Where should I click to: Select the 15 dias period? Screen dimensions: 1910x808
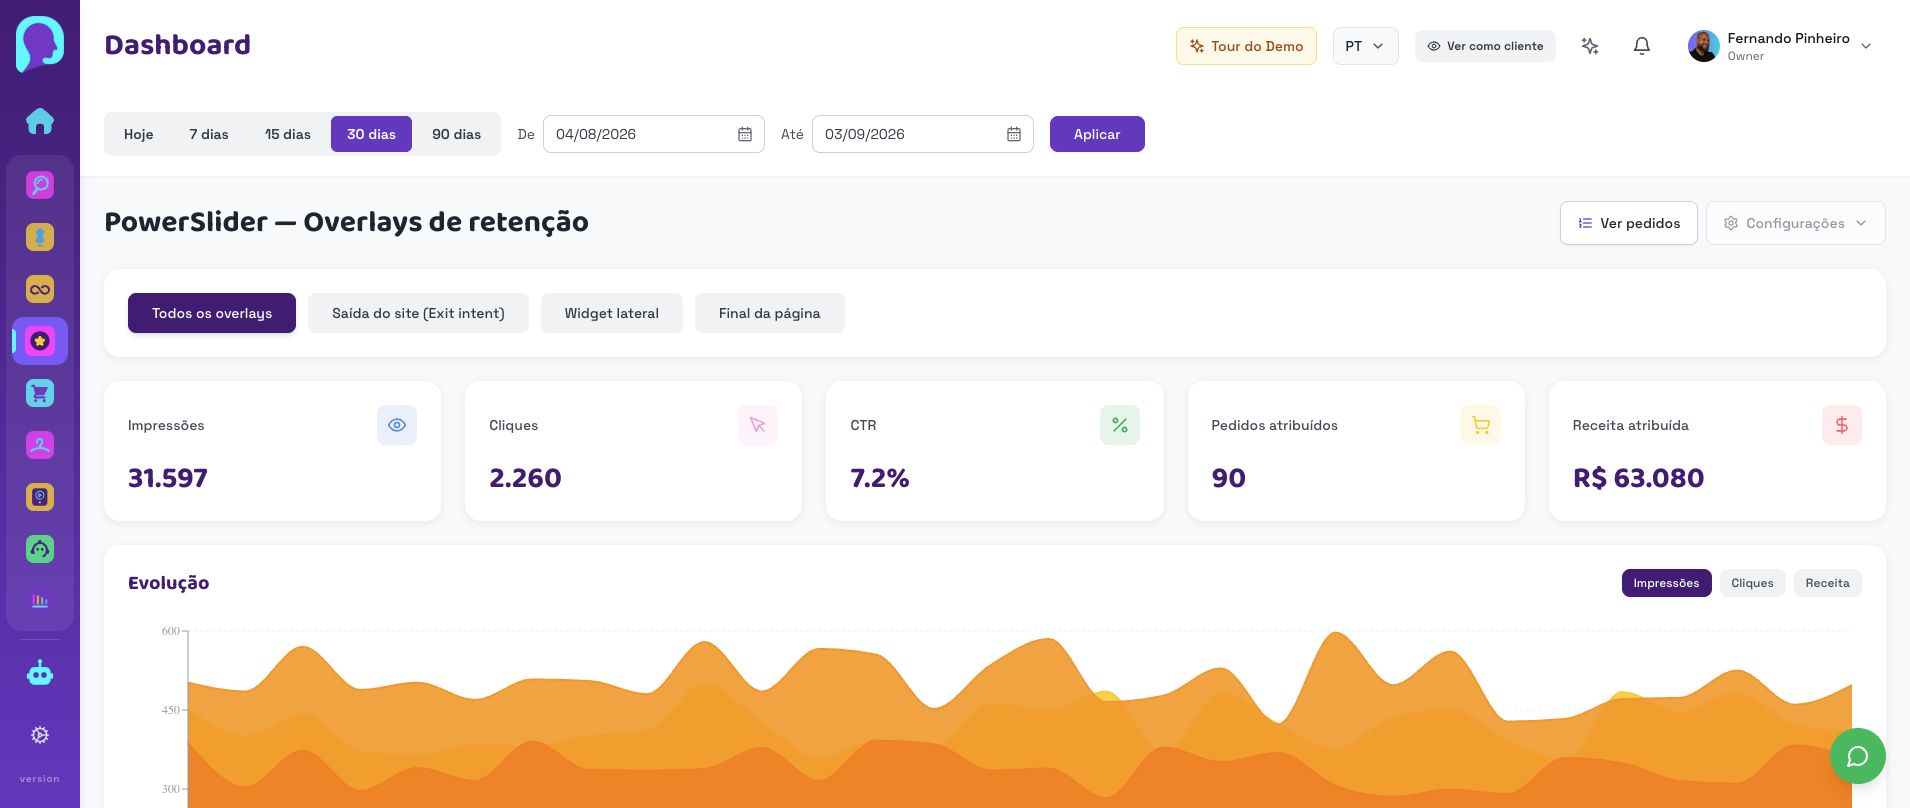pyautogui.click(x=288, y=134)
